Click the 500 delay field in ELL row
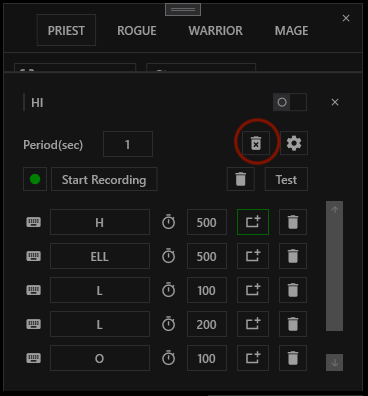The width and height of the screenshot is (368, 396). pyautogui.click(x=207, y=256)
